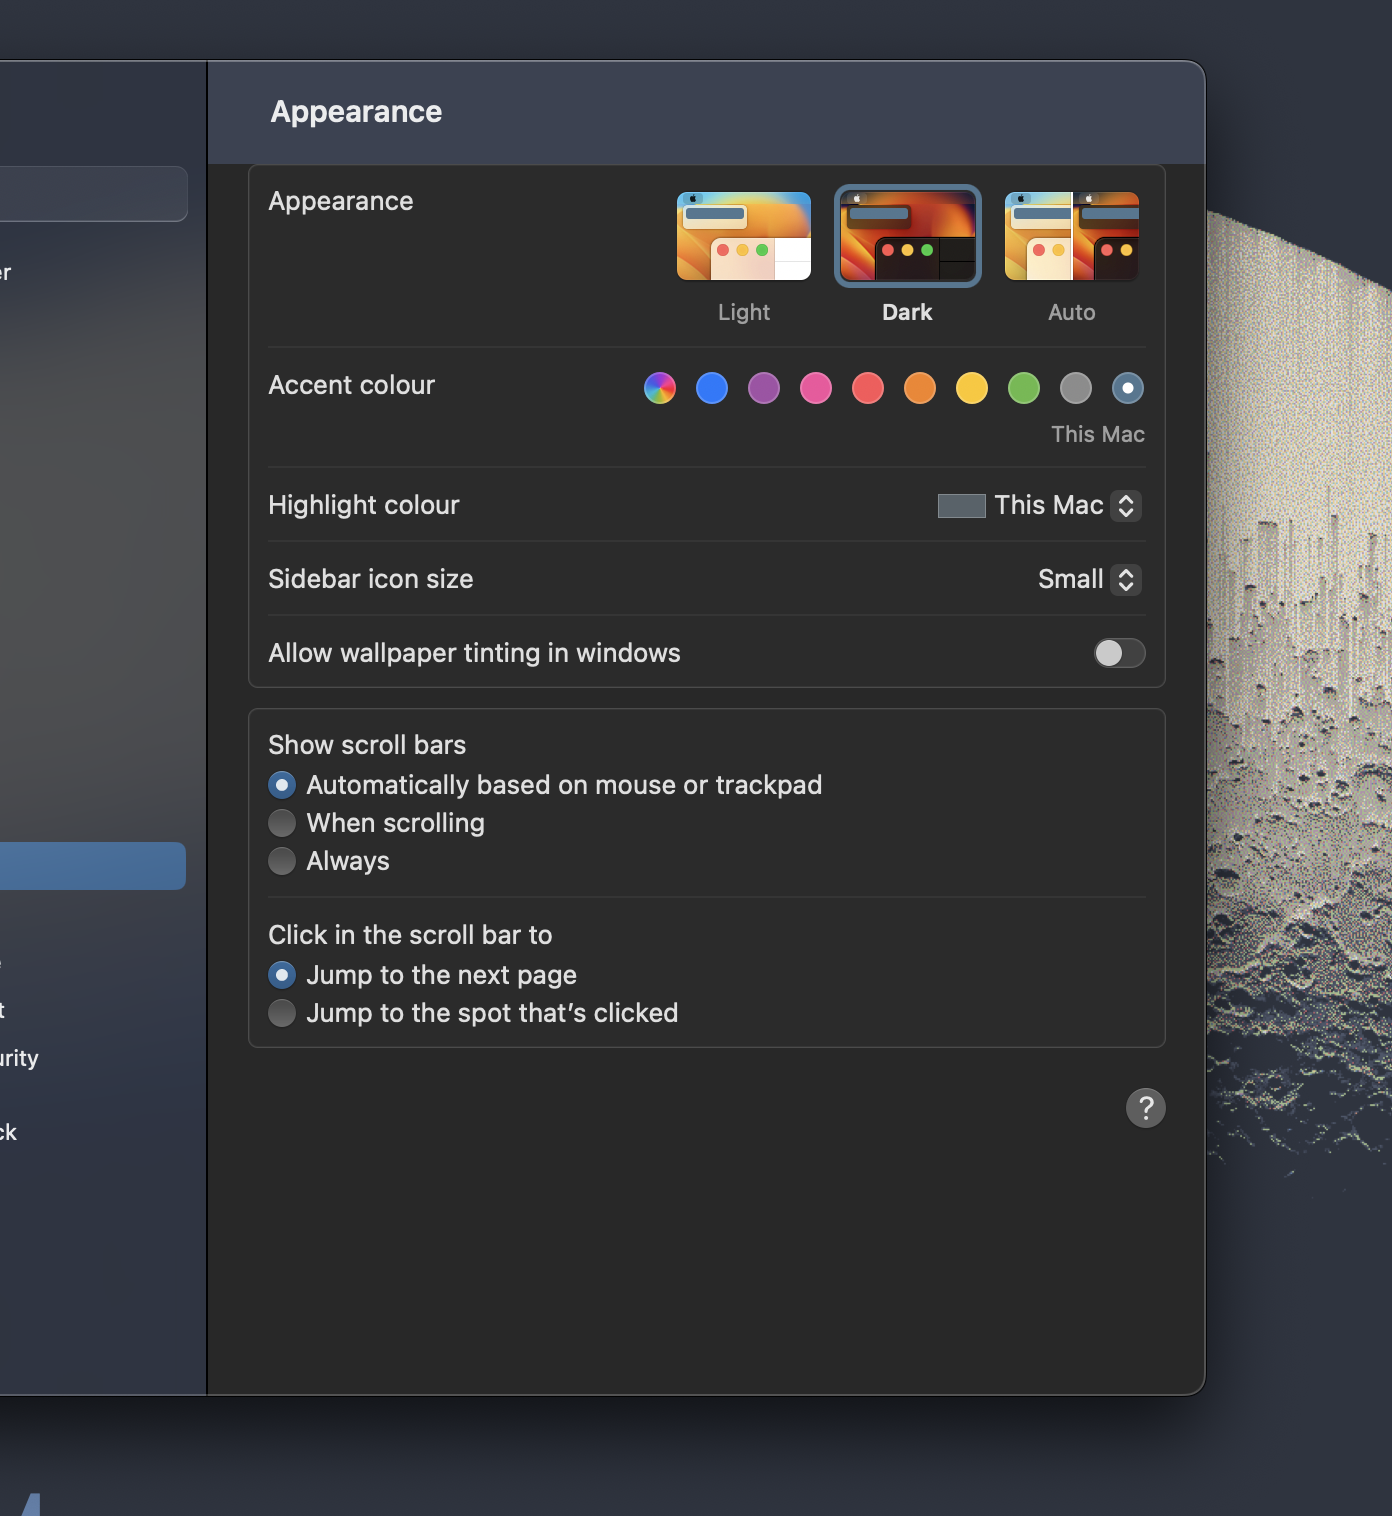This screenshot has width=1392, height=1516.
Task: Select the When scrolling radio button
Action: click(282, 823)
